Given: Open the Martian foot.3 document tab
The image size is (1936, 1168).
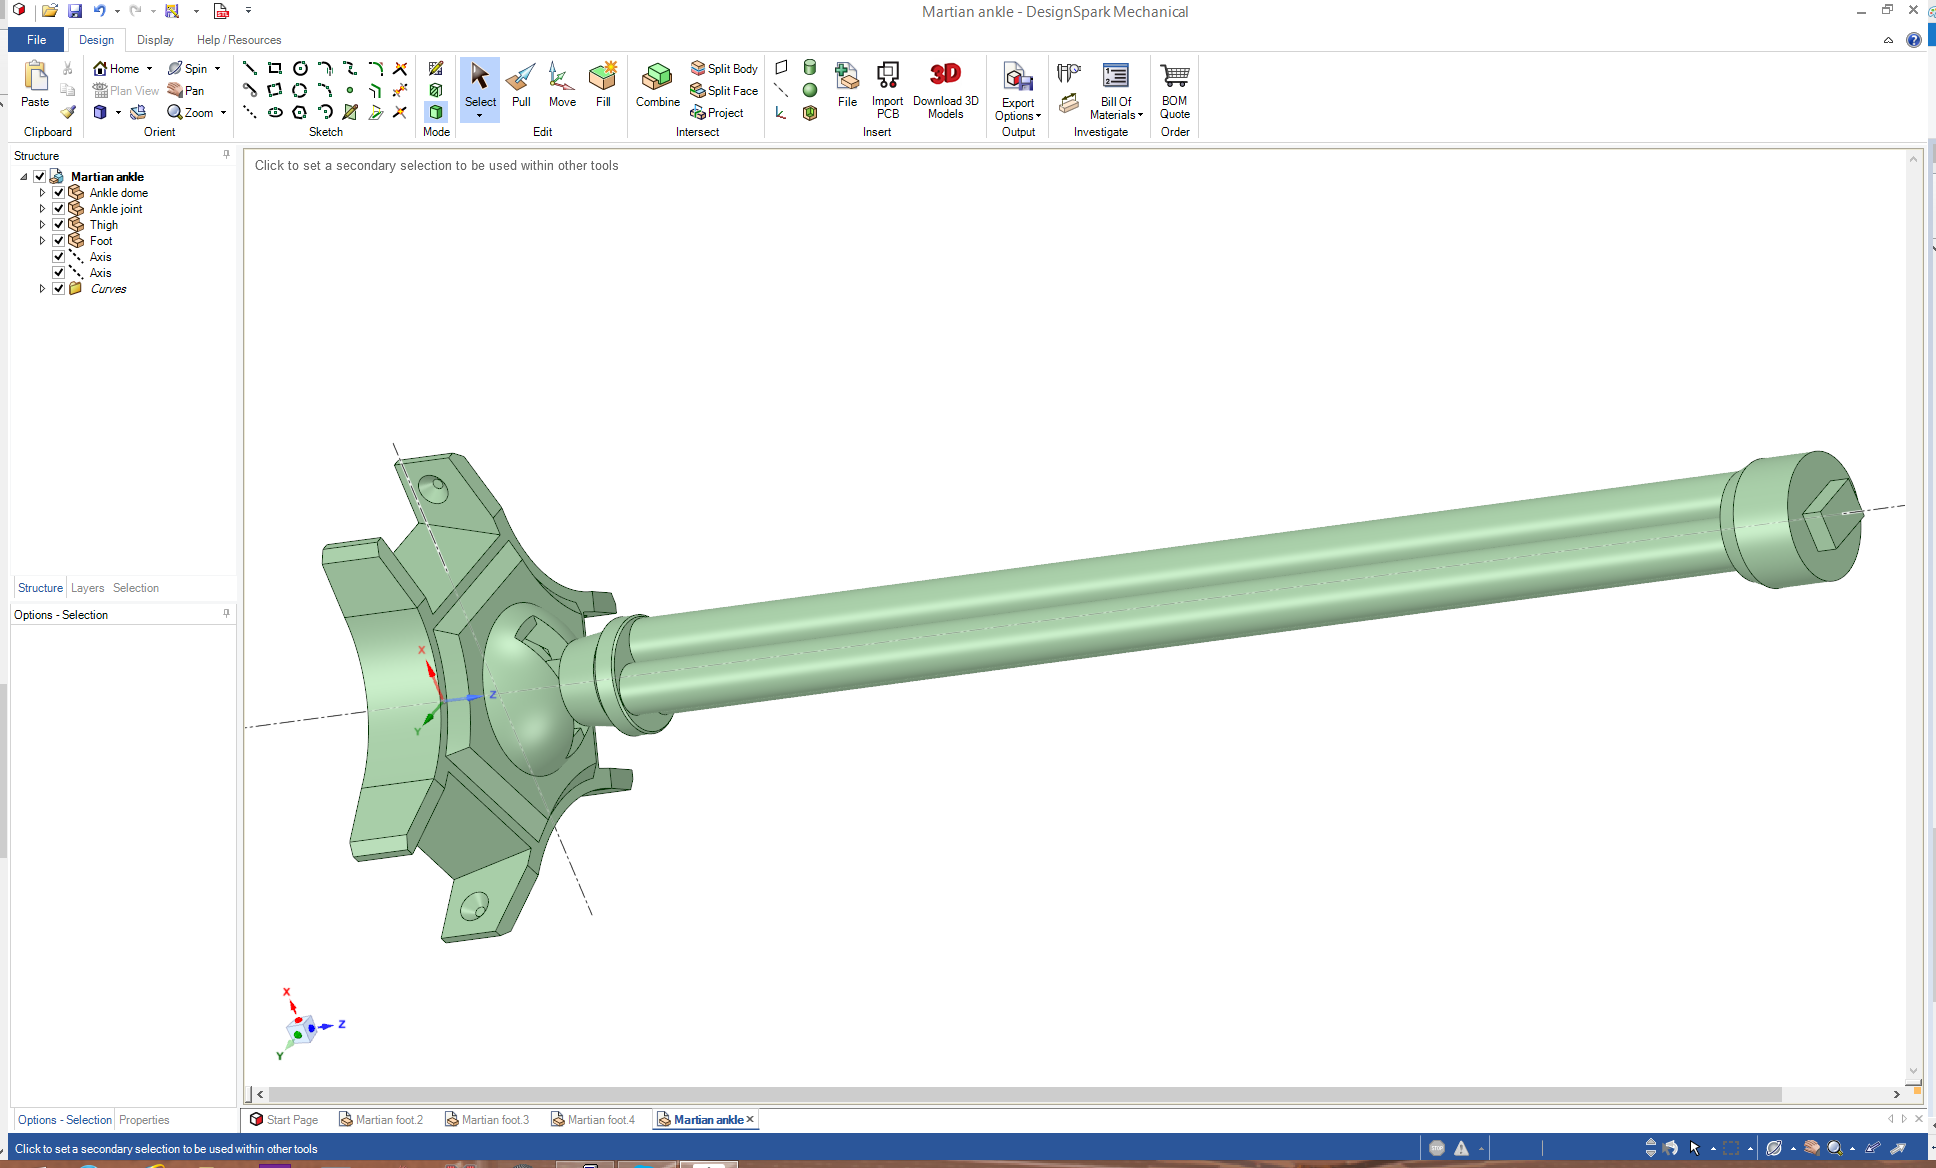Looking at the screenshot, I should 487,1120.
